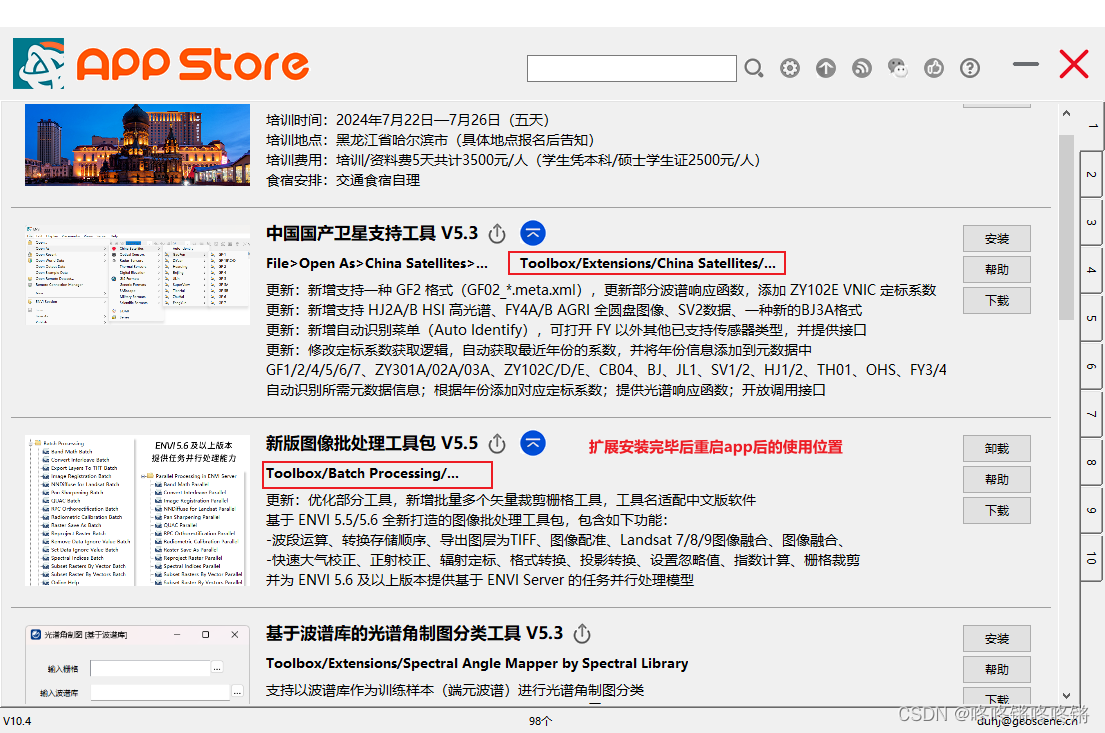Screen dimensions: 1105x733
Task: Switch to page tab 10
Action: (x=1092, y=558)
